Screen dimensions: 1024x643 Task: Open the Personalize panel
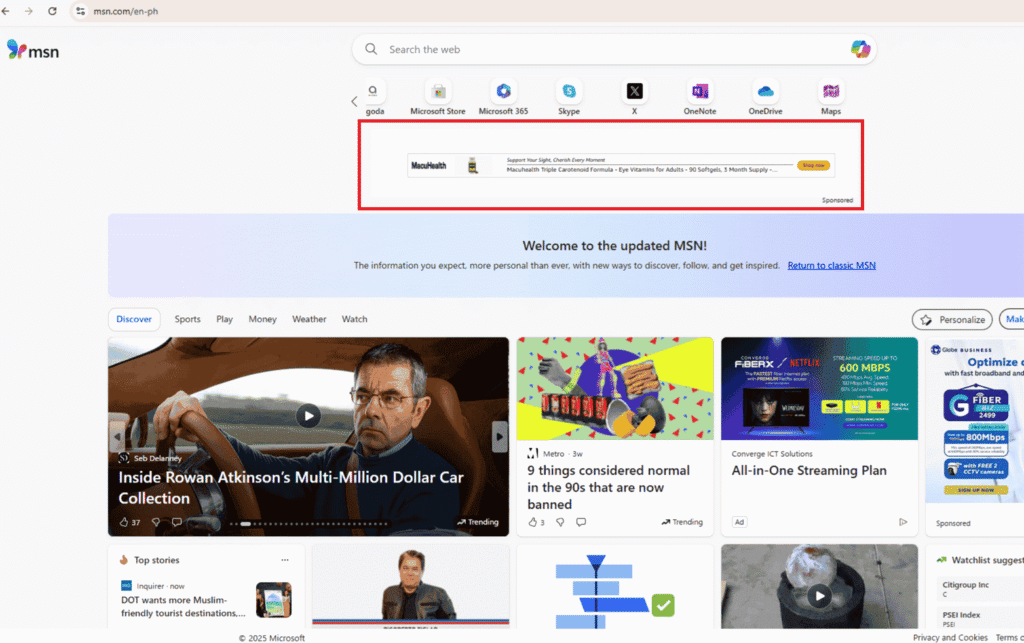(951, 318)
